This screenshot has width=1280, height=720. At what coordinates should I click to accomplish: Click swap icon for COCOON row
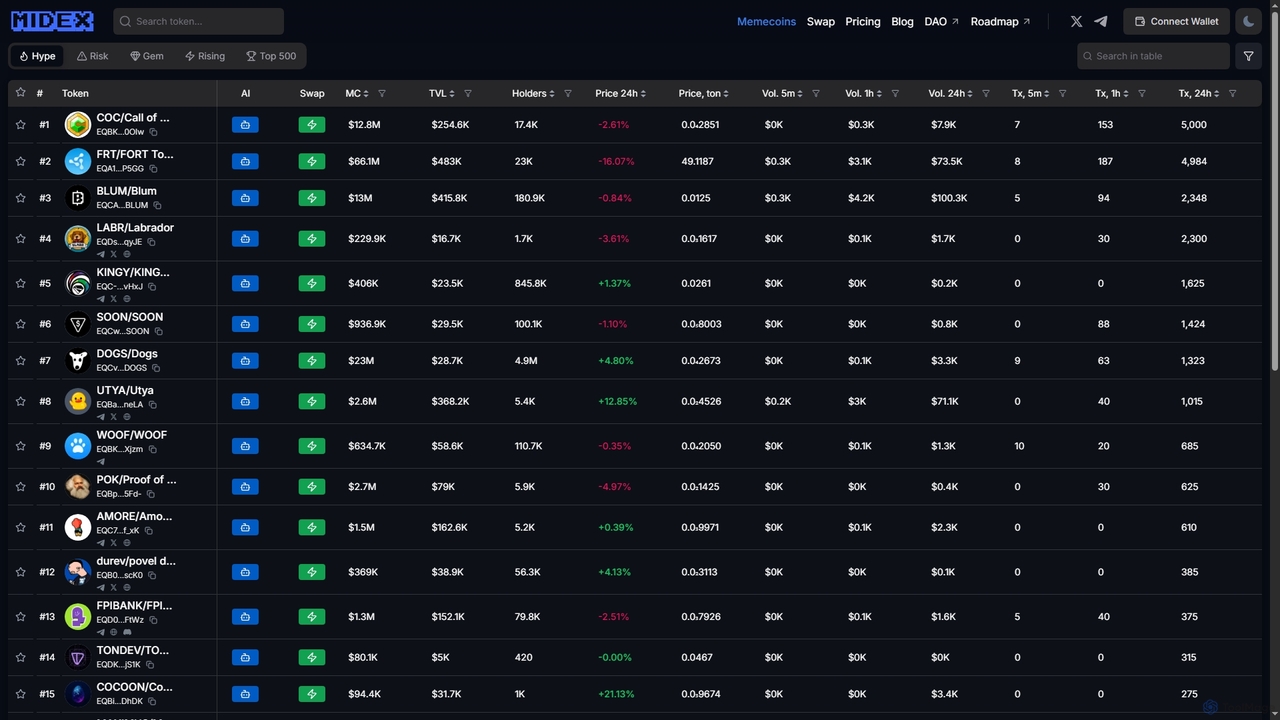312,694
